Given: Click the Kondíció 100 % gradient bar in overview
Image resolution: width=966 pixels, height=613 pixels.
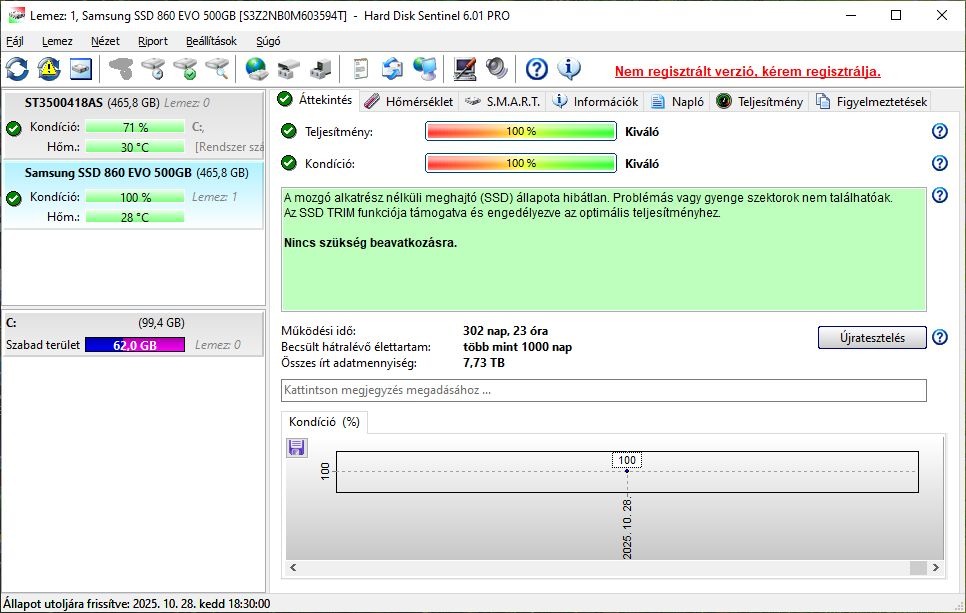Looking at the screenshot, I should coord(521,163).
